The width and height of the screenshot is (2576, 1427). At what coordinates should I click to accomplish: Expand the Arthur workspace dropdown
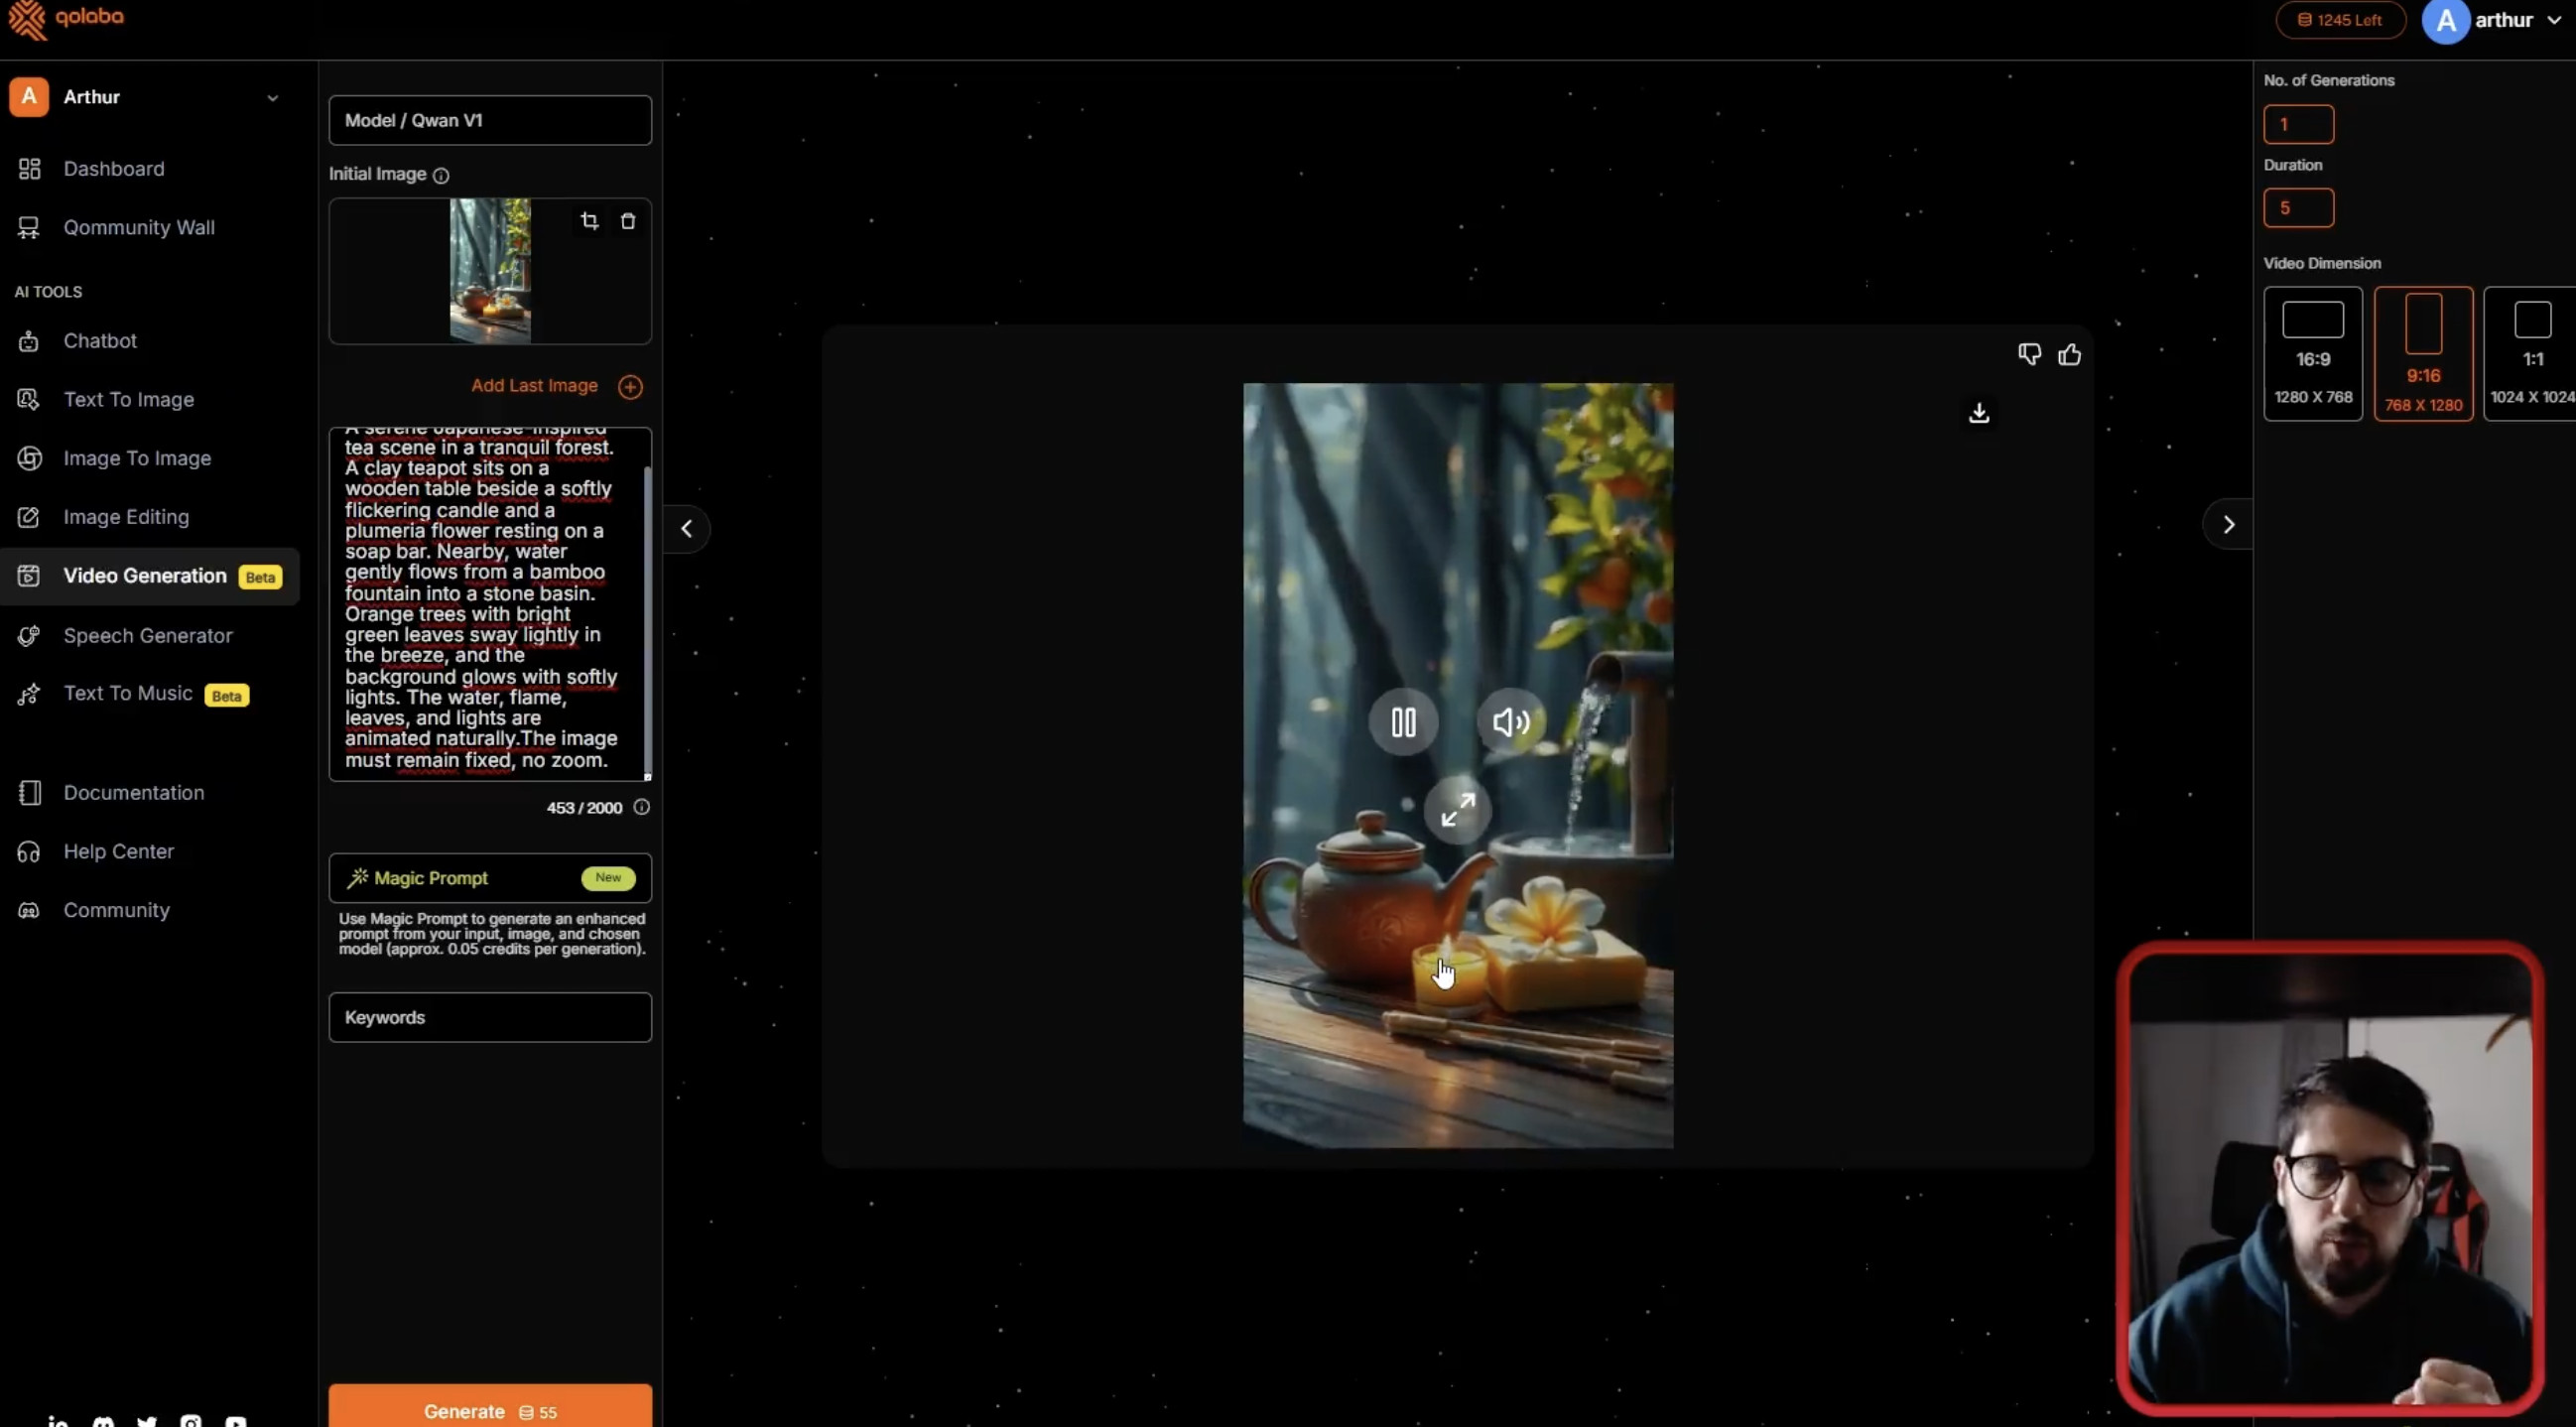272,98
